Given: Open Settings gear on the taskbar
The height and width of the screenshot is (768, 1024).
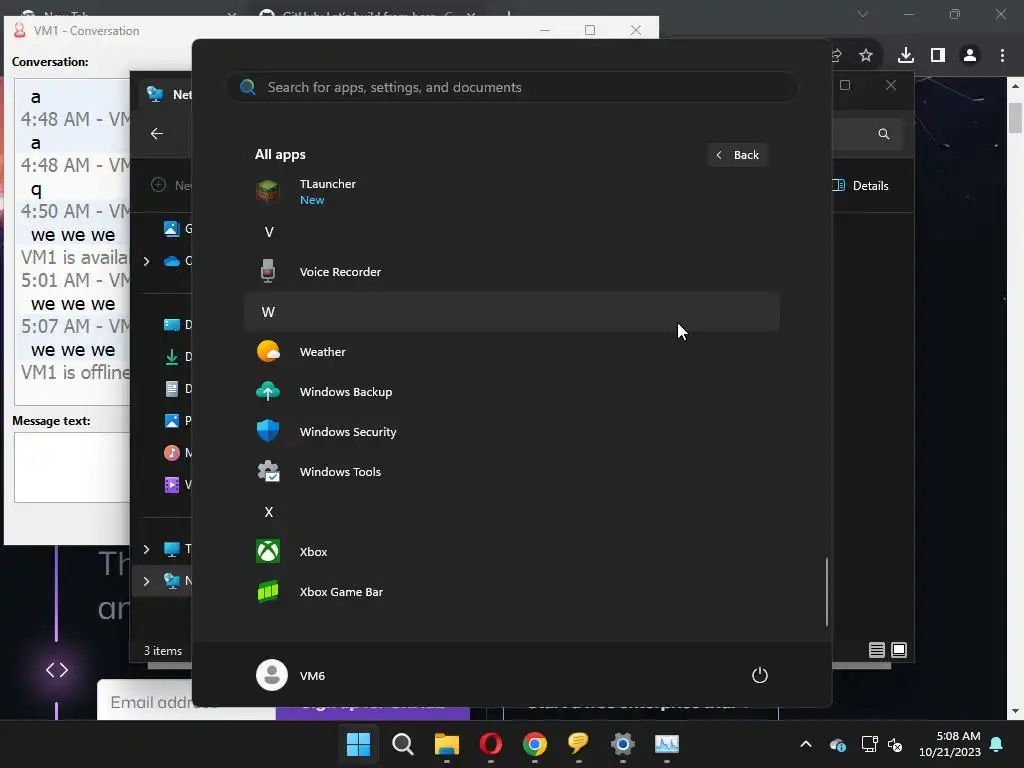Looking at the screenshot, I should pos(622,744).
